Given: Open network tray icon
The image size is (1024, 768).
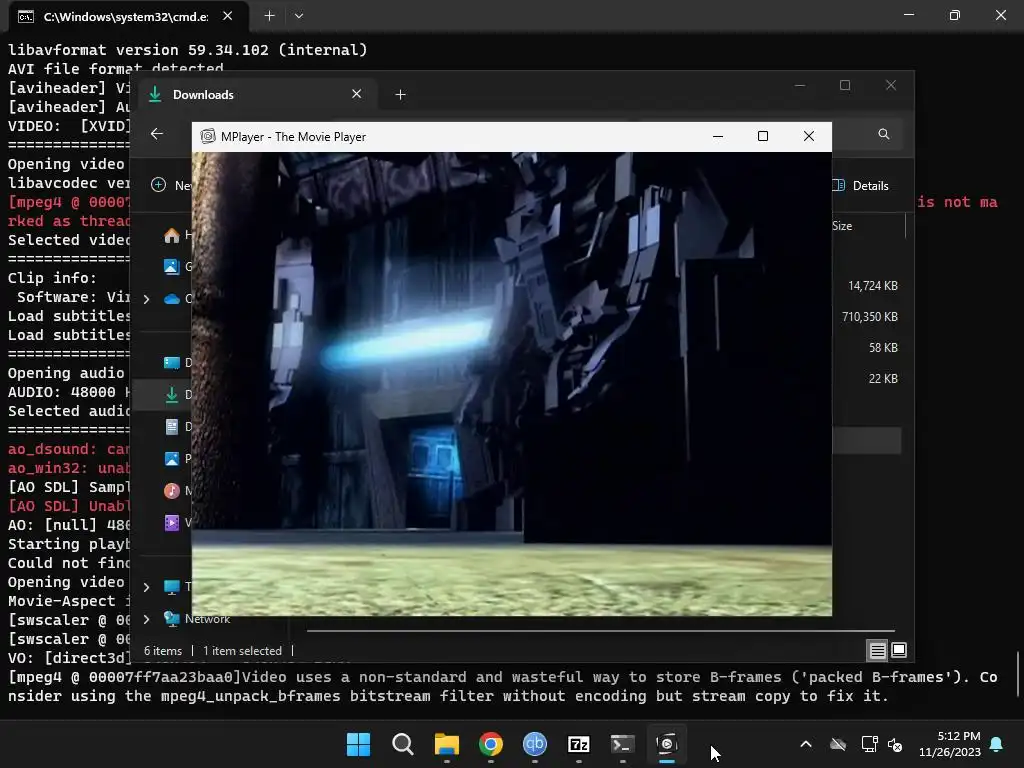Looking at the screenshot, I should 869,744.
